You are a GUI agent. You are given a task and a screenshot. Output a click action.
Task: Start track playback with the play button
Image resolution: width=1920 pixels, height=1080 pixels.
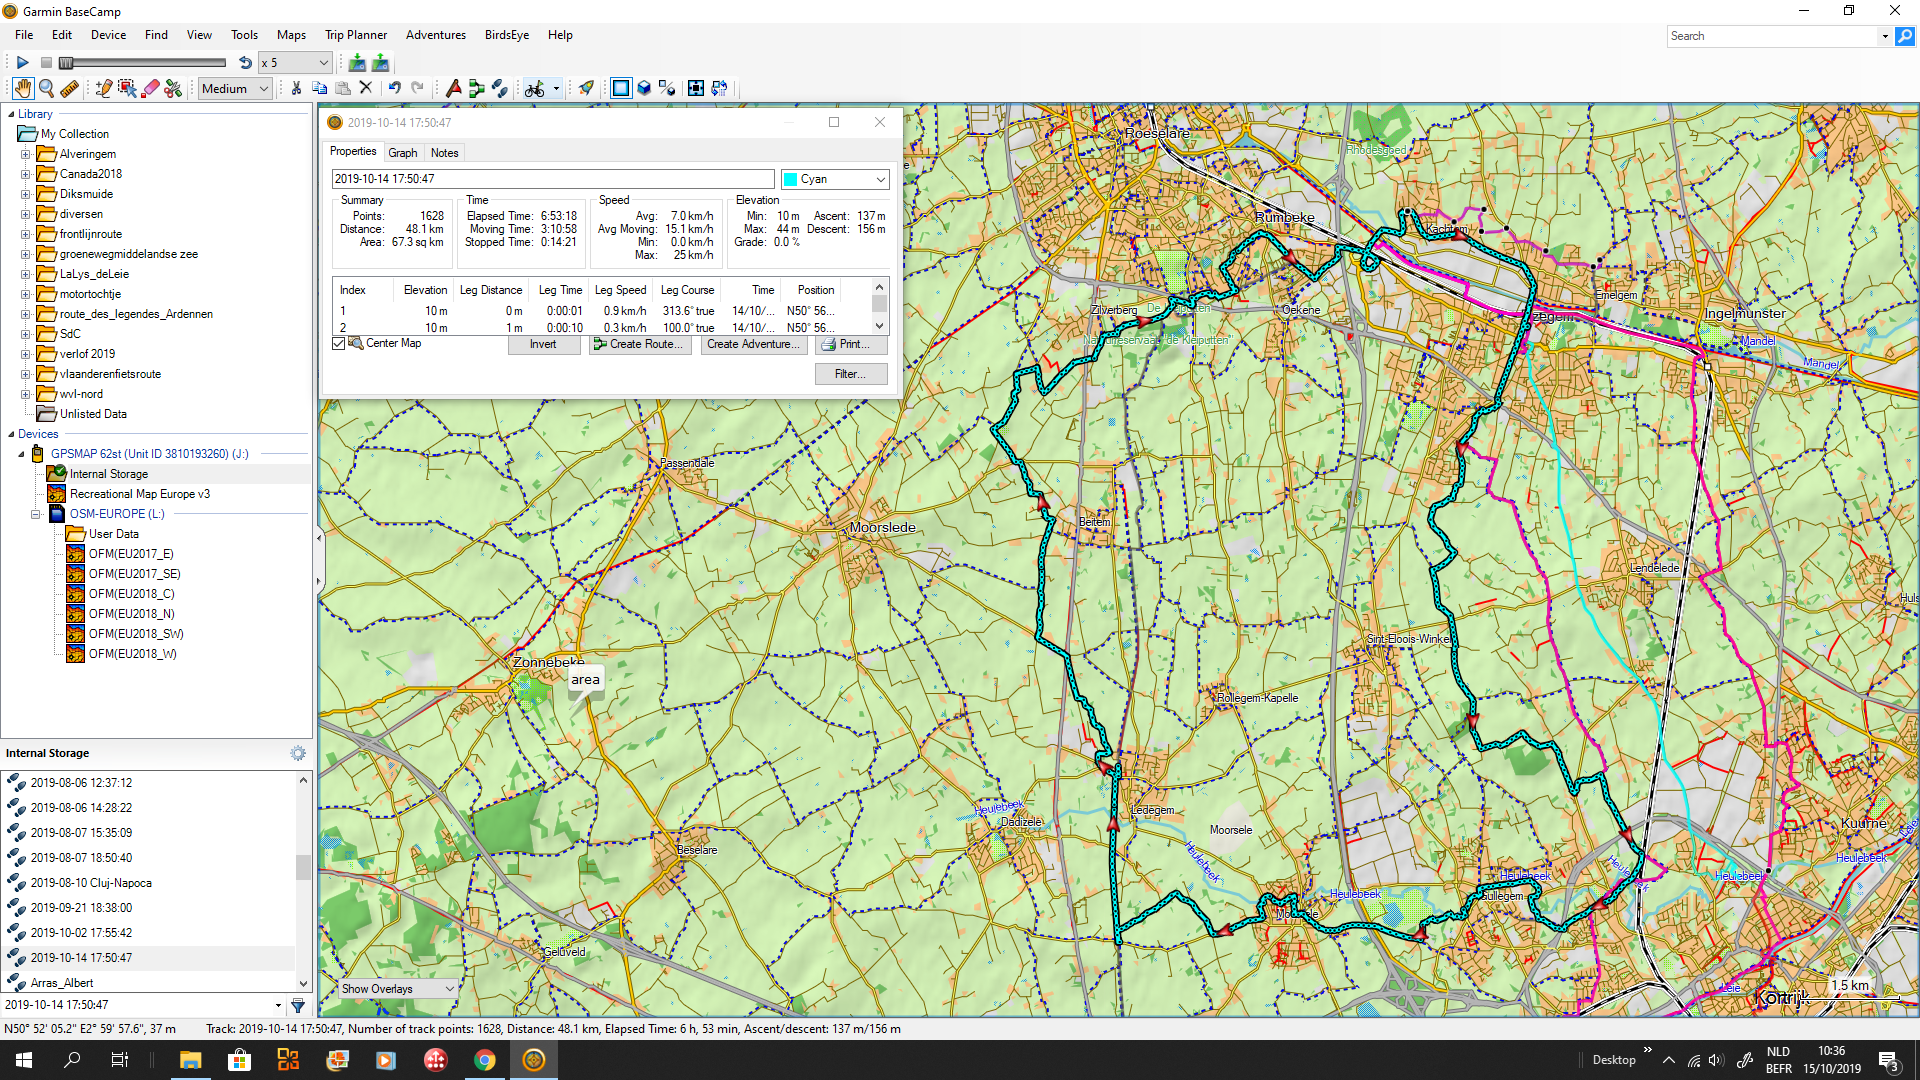pyautogui.click(x=22, y=62)
